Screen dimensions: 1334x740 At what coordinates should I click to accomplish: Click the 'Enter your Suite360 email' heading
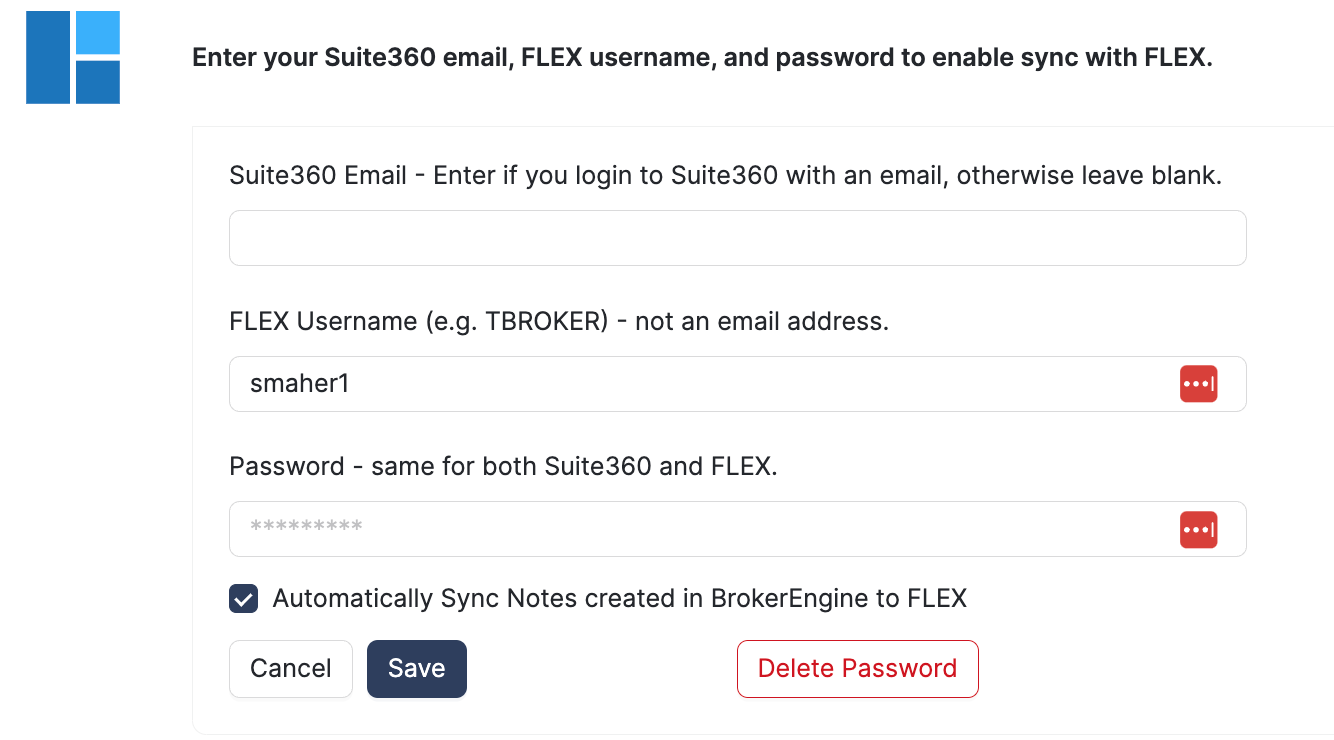[x=701, y=58]
